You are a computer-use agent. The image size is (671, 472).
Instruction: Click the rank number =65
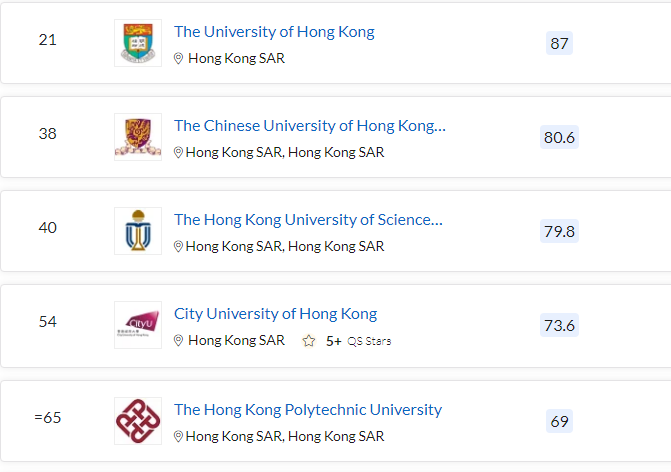(x=48, y=418)
